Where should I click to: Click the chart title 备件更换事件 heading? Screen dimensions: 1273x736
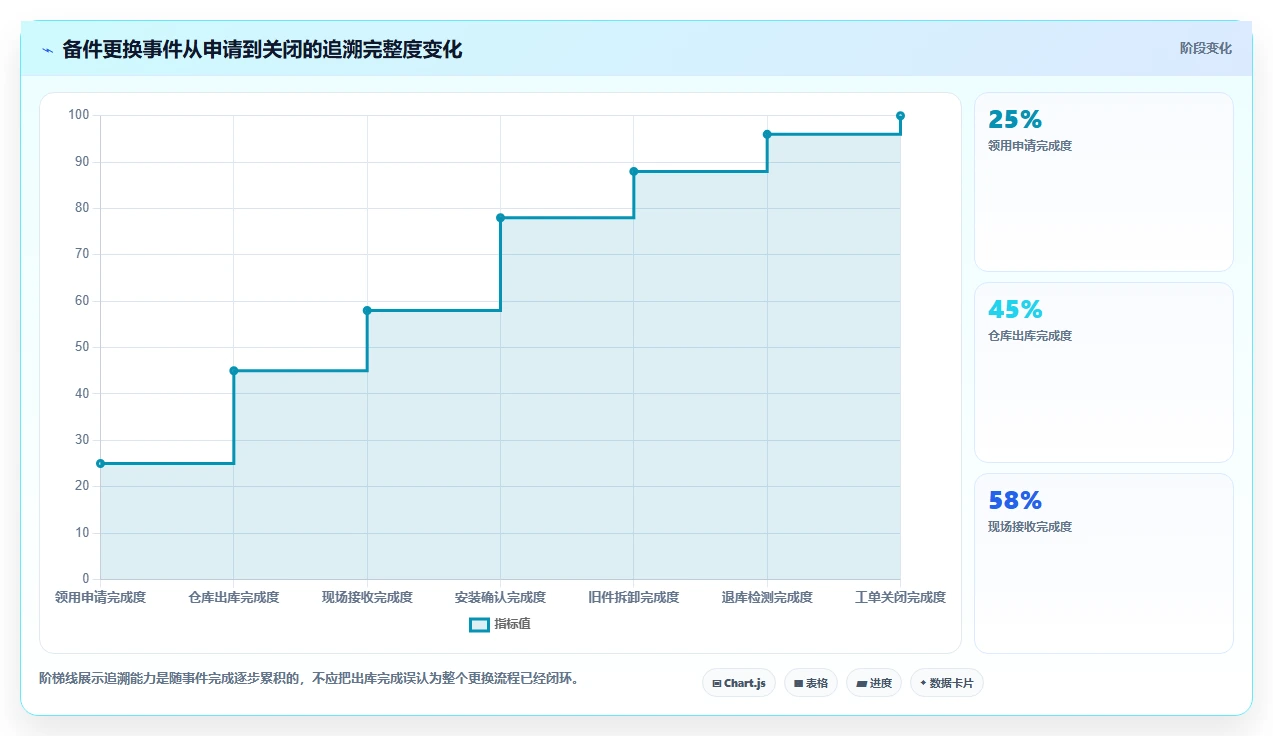[x=262, y=49]
